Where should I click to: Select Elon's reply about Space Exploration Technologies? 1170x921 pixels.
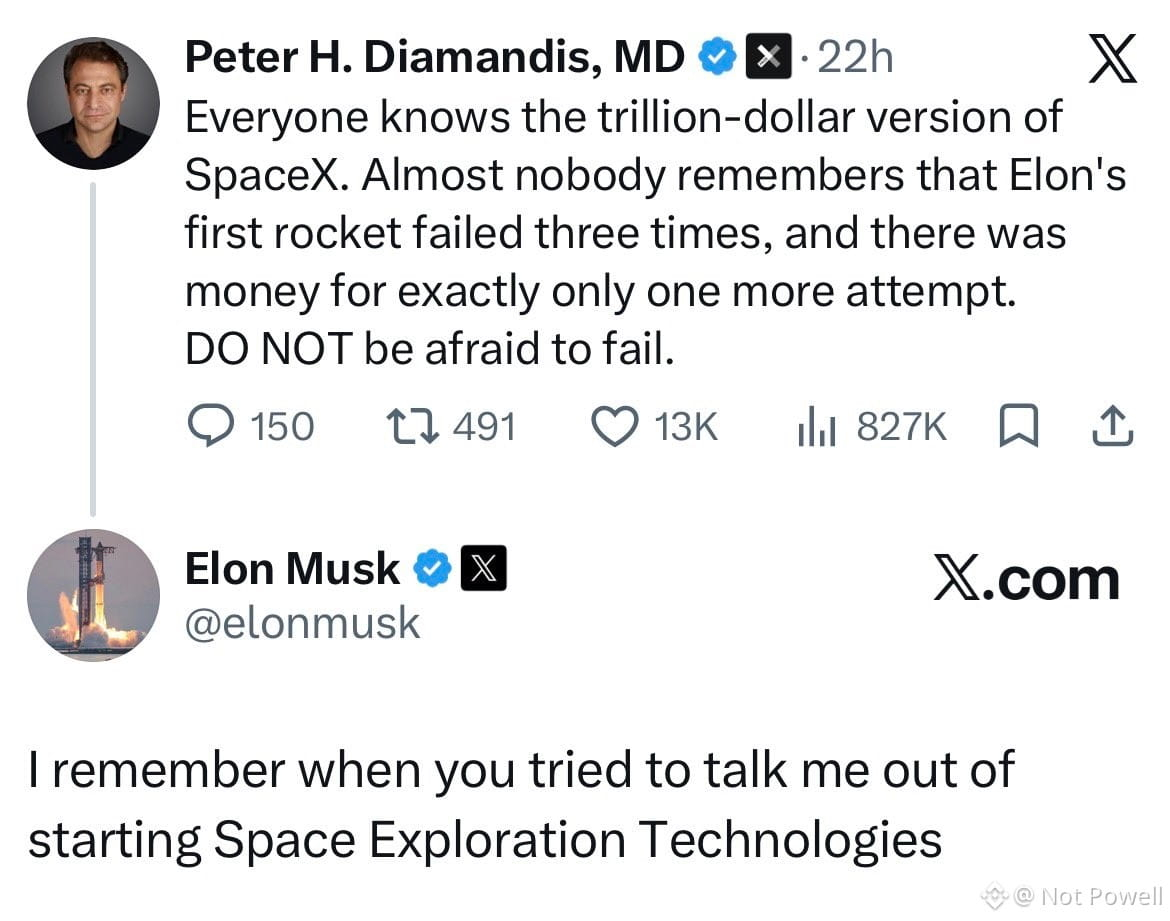click(x=521, y=805)
